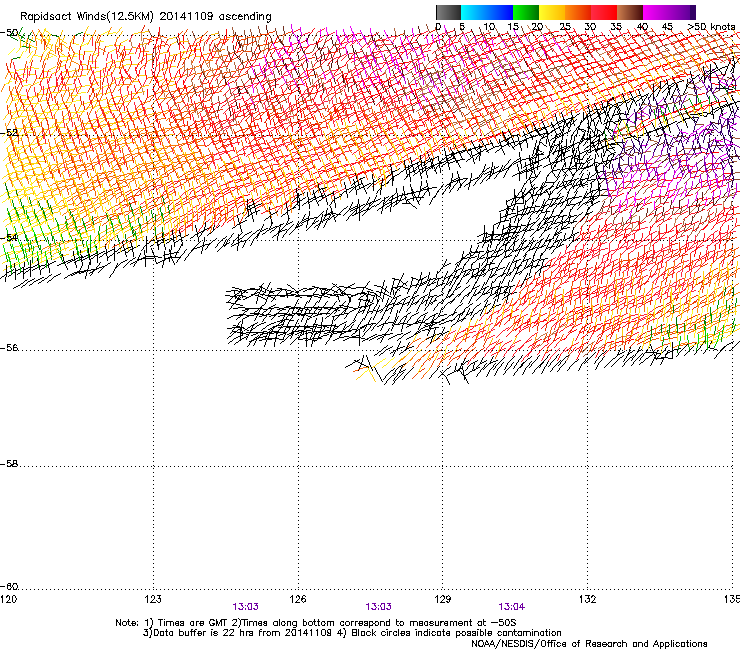The width and height of the screenshot is (740, 650).
Task: Click the longitude label '123'
Action: [153, 599]
